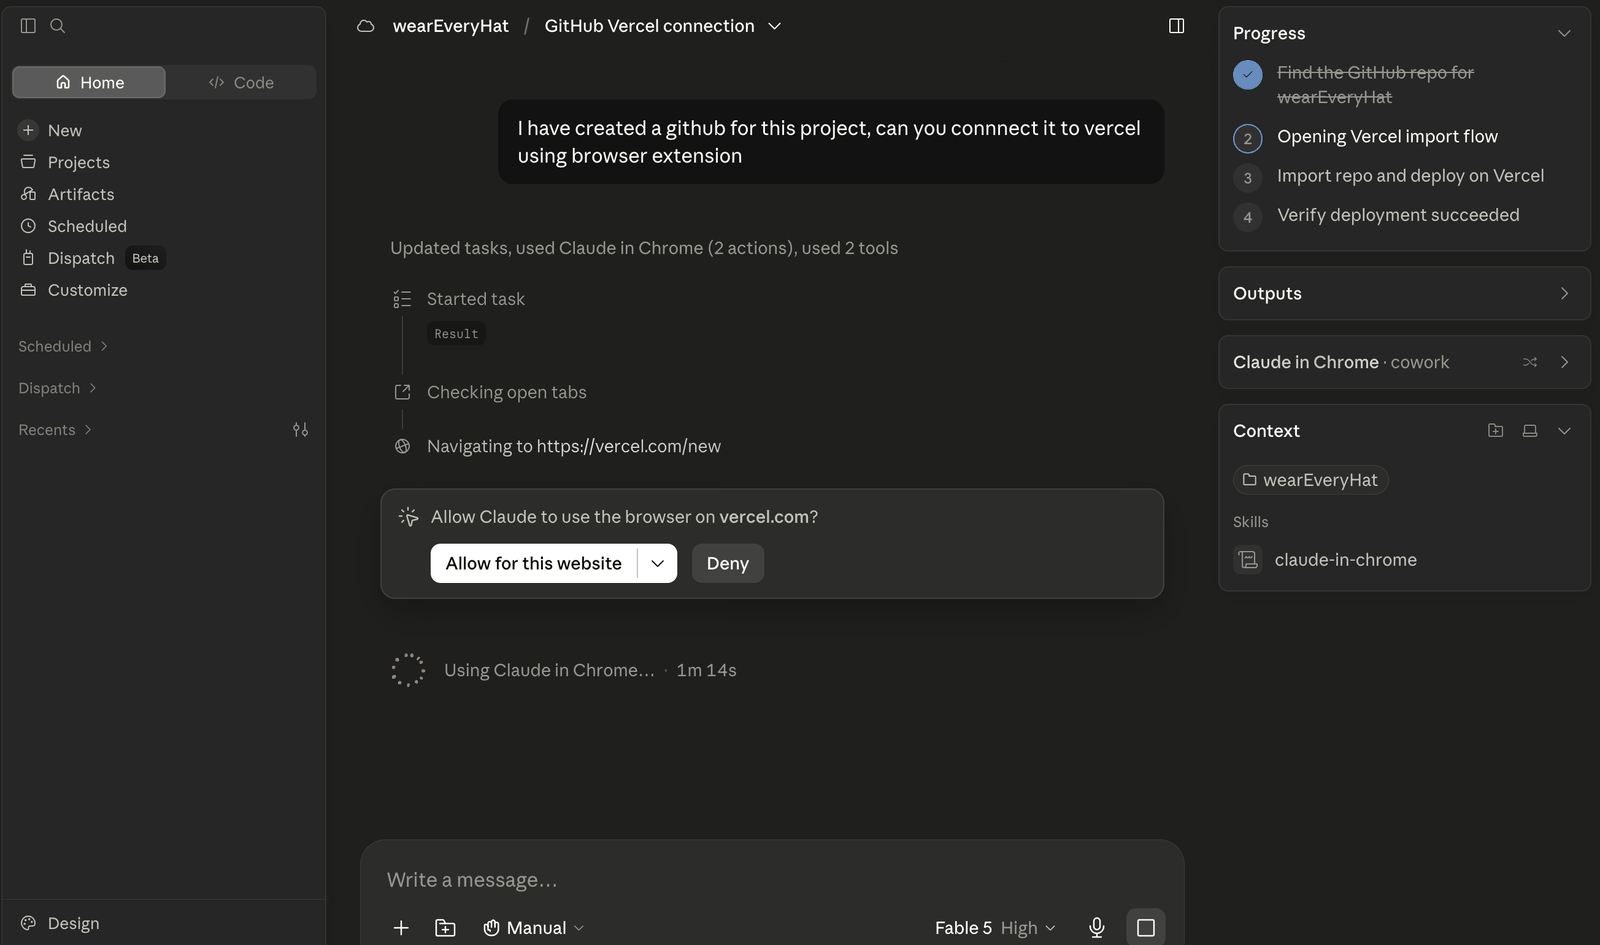
Task: Open the Allow options dropdown arrow
Action: click(x=657, y=563)
